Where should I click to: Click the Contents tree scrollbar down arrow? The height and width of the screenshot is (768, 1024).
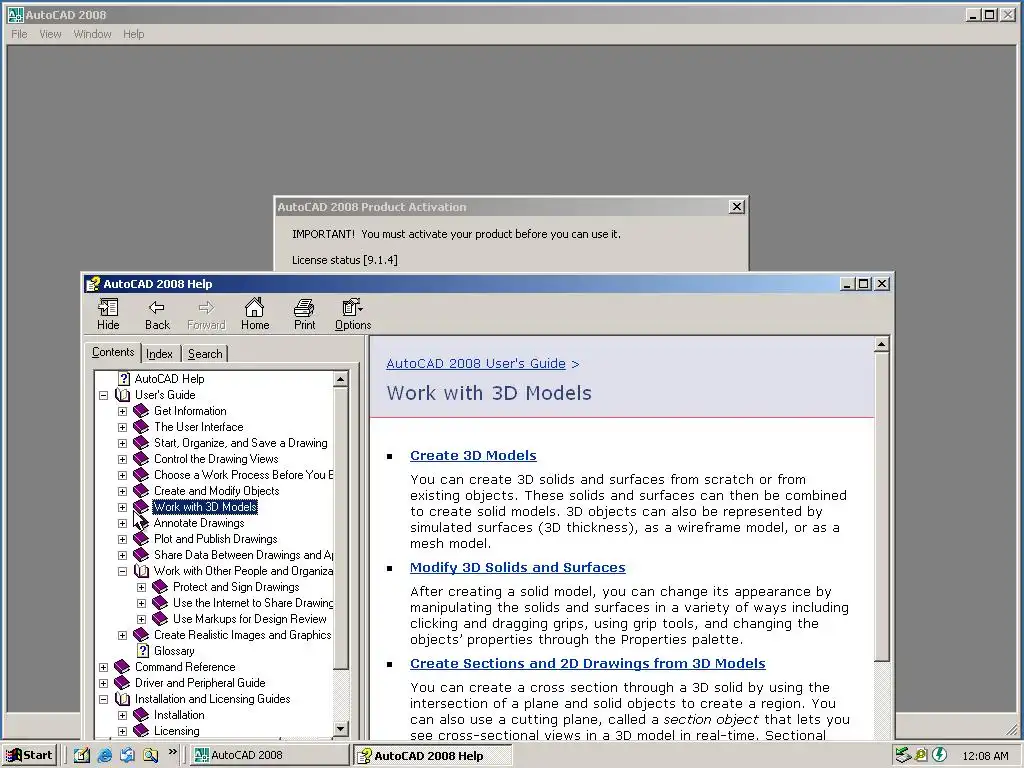click(x=340, y=728)
